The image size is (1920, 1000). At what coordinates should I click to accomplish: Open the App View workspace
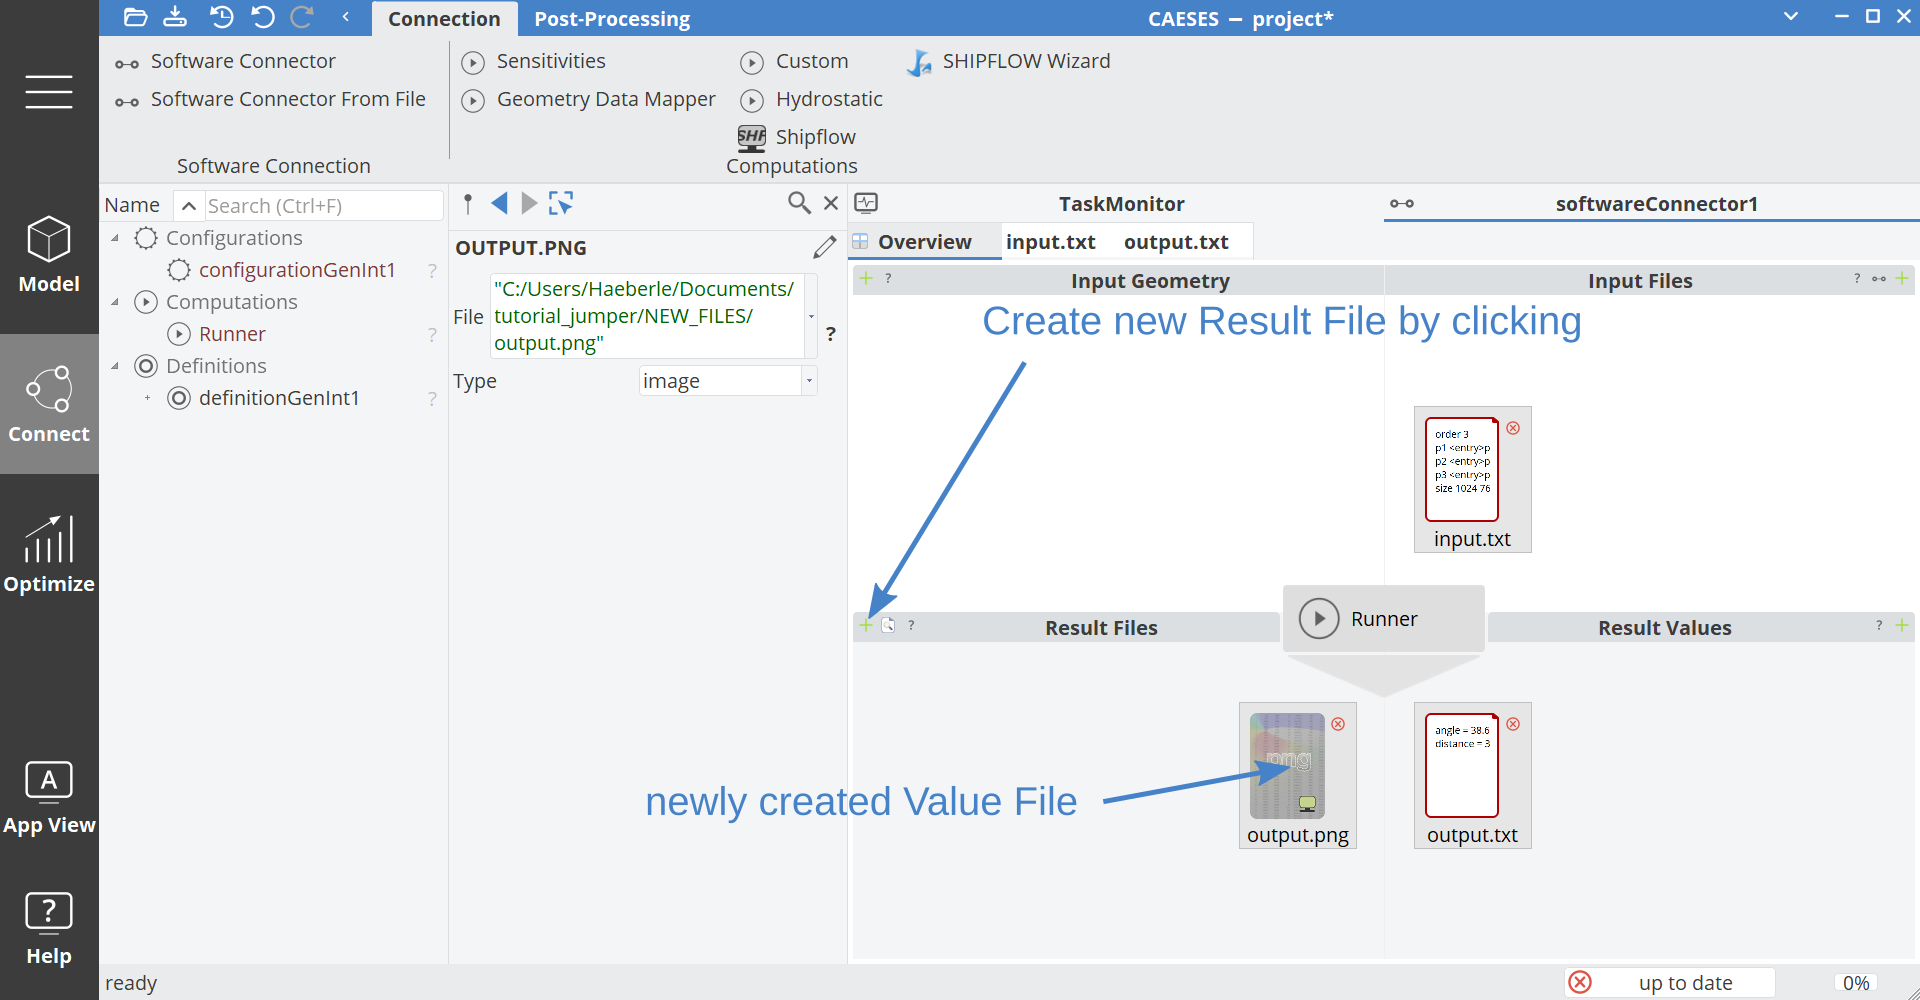point(49,797)
